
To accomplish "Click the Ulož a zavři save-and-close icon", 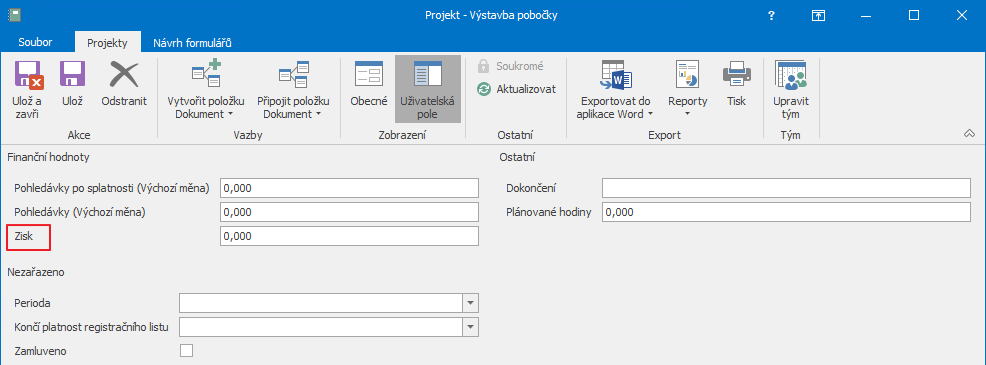I will tap(28, 75).
